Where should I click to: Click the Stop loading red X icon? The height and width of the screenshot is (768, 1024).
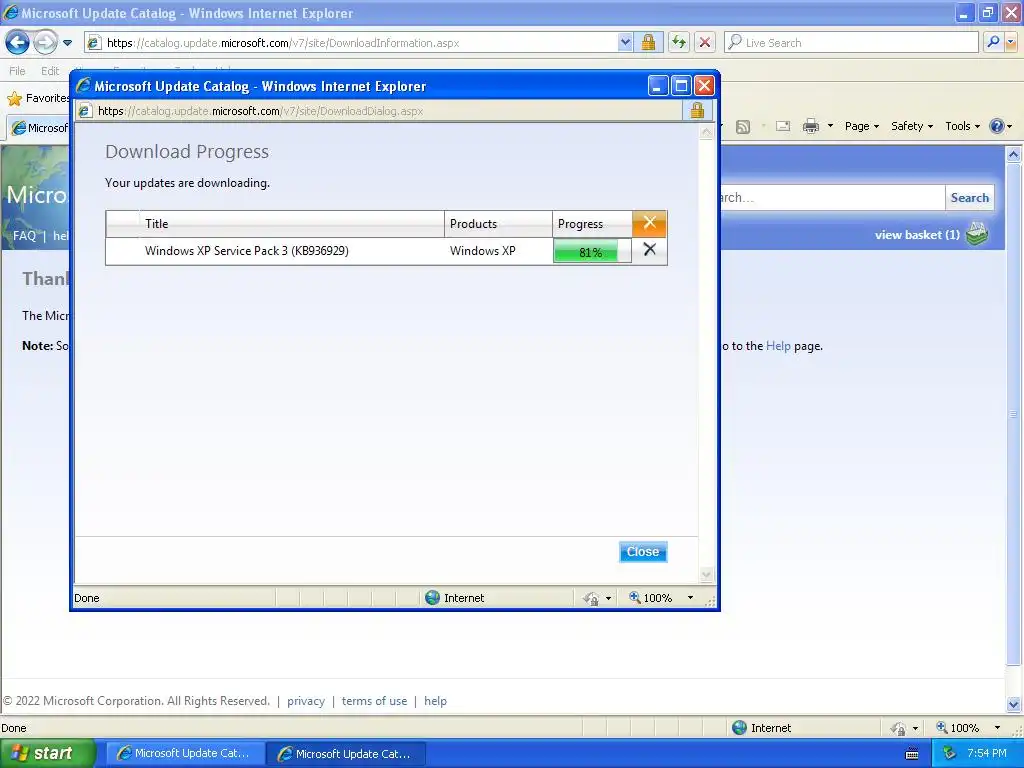(705, 43)
